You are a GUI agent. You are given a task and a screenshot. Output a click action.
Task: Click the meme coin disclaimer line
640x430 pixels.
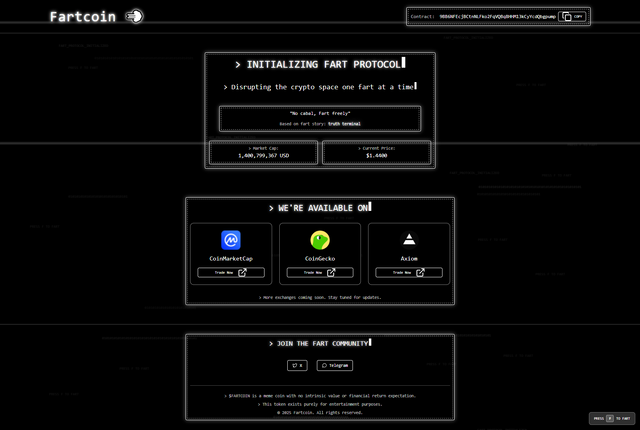point(320,396)
